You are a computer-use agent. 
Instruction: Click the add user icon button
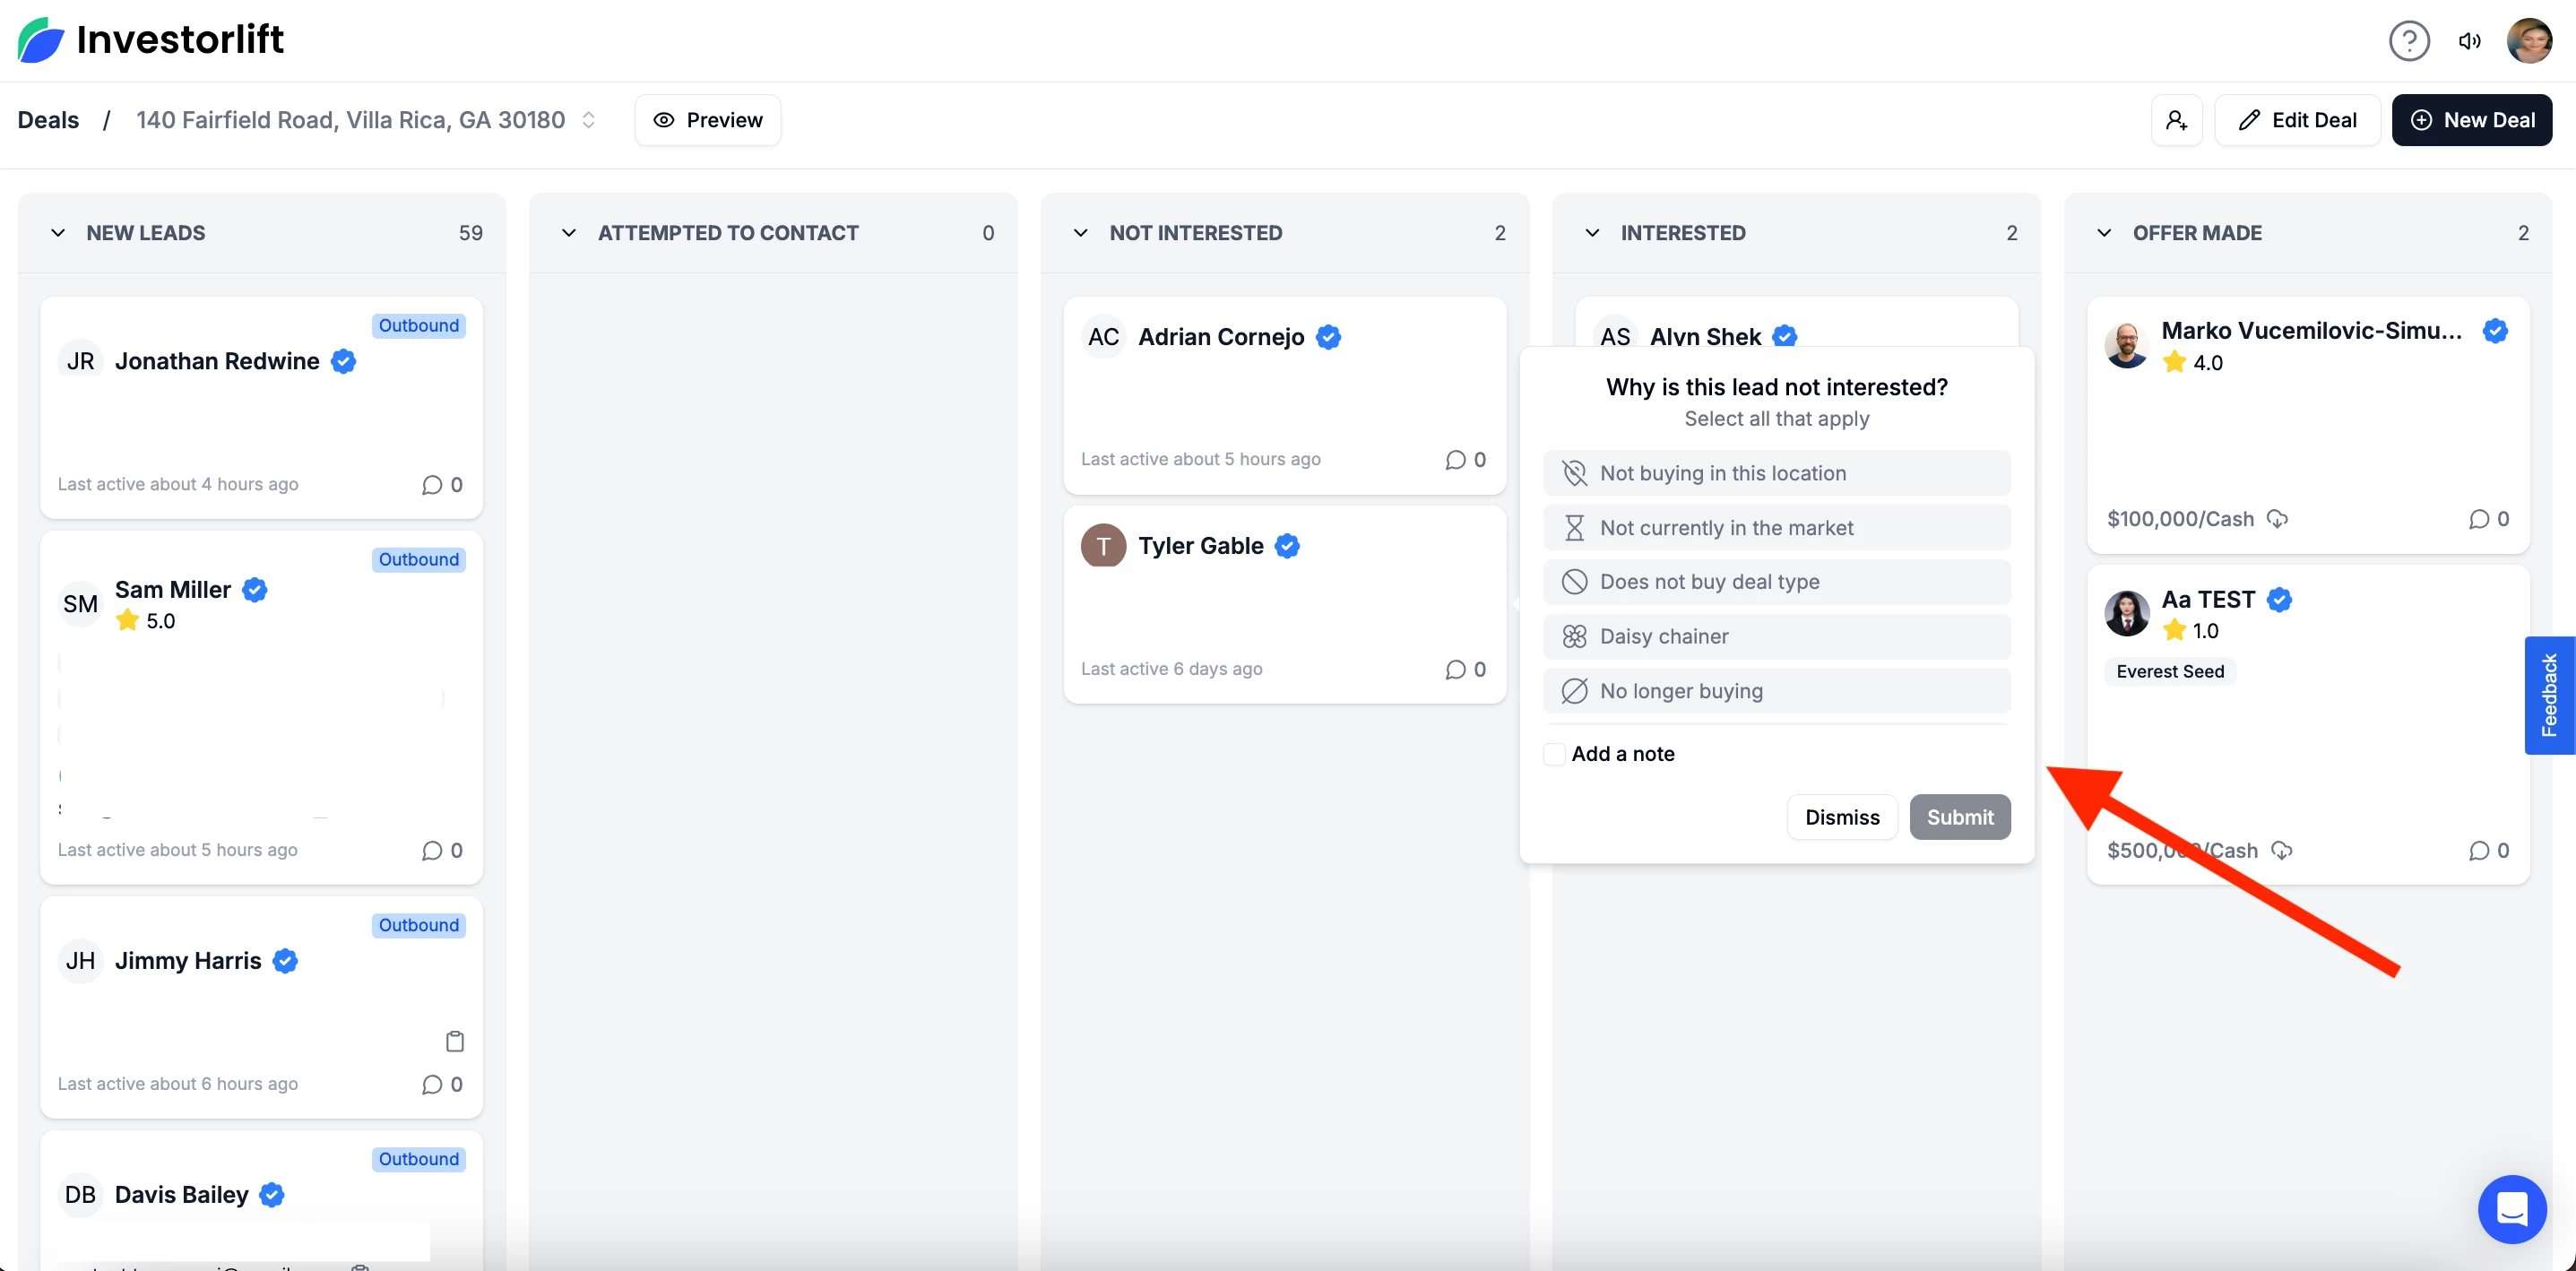[x=2176, y=120]
